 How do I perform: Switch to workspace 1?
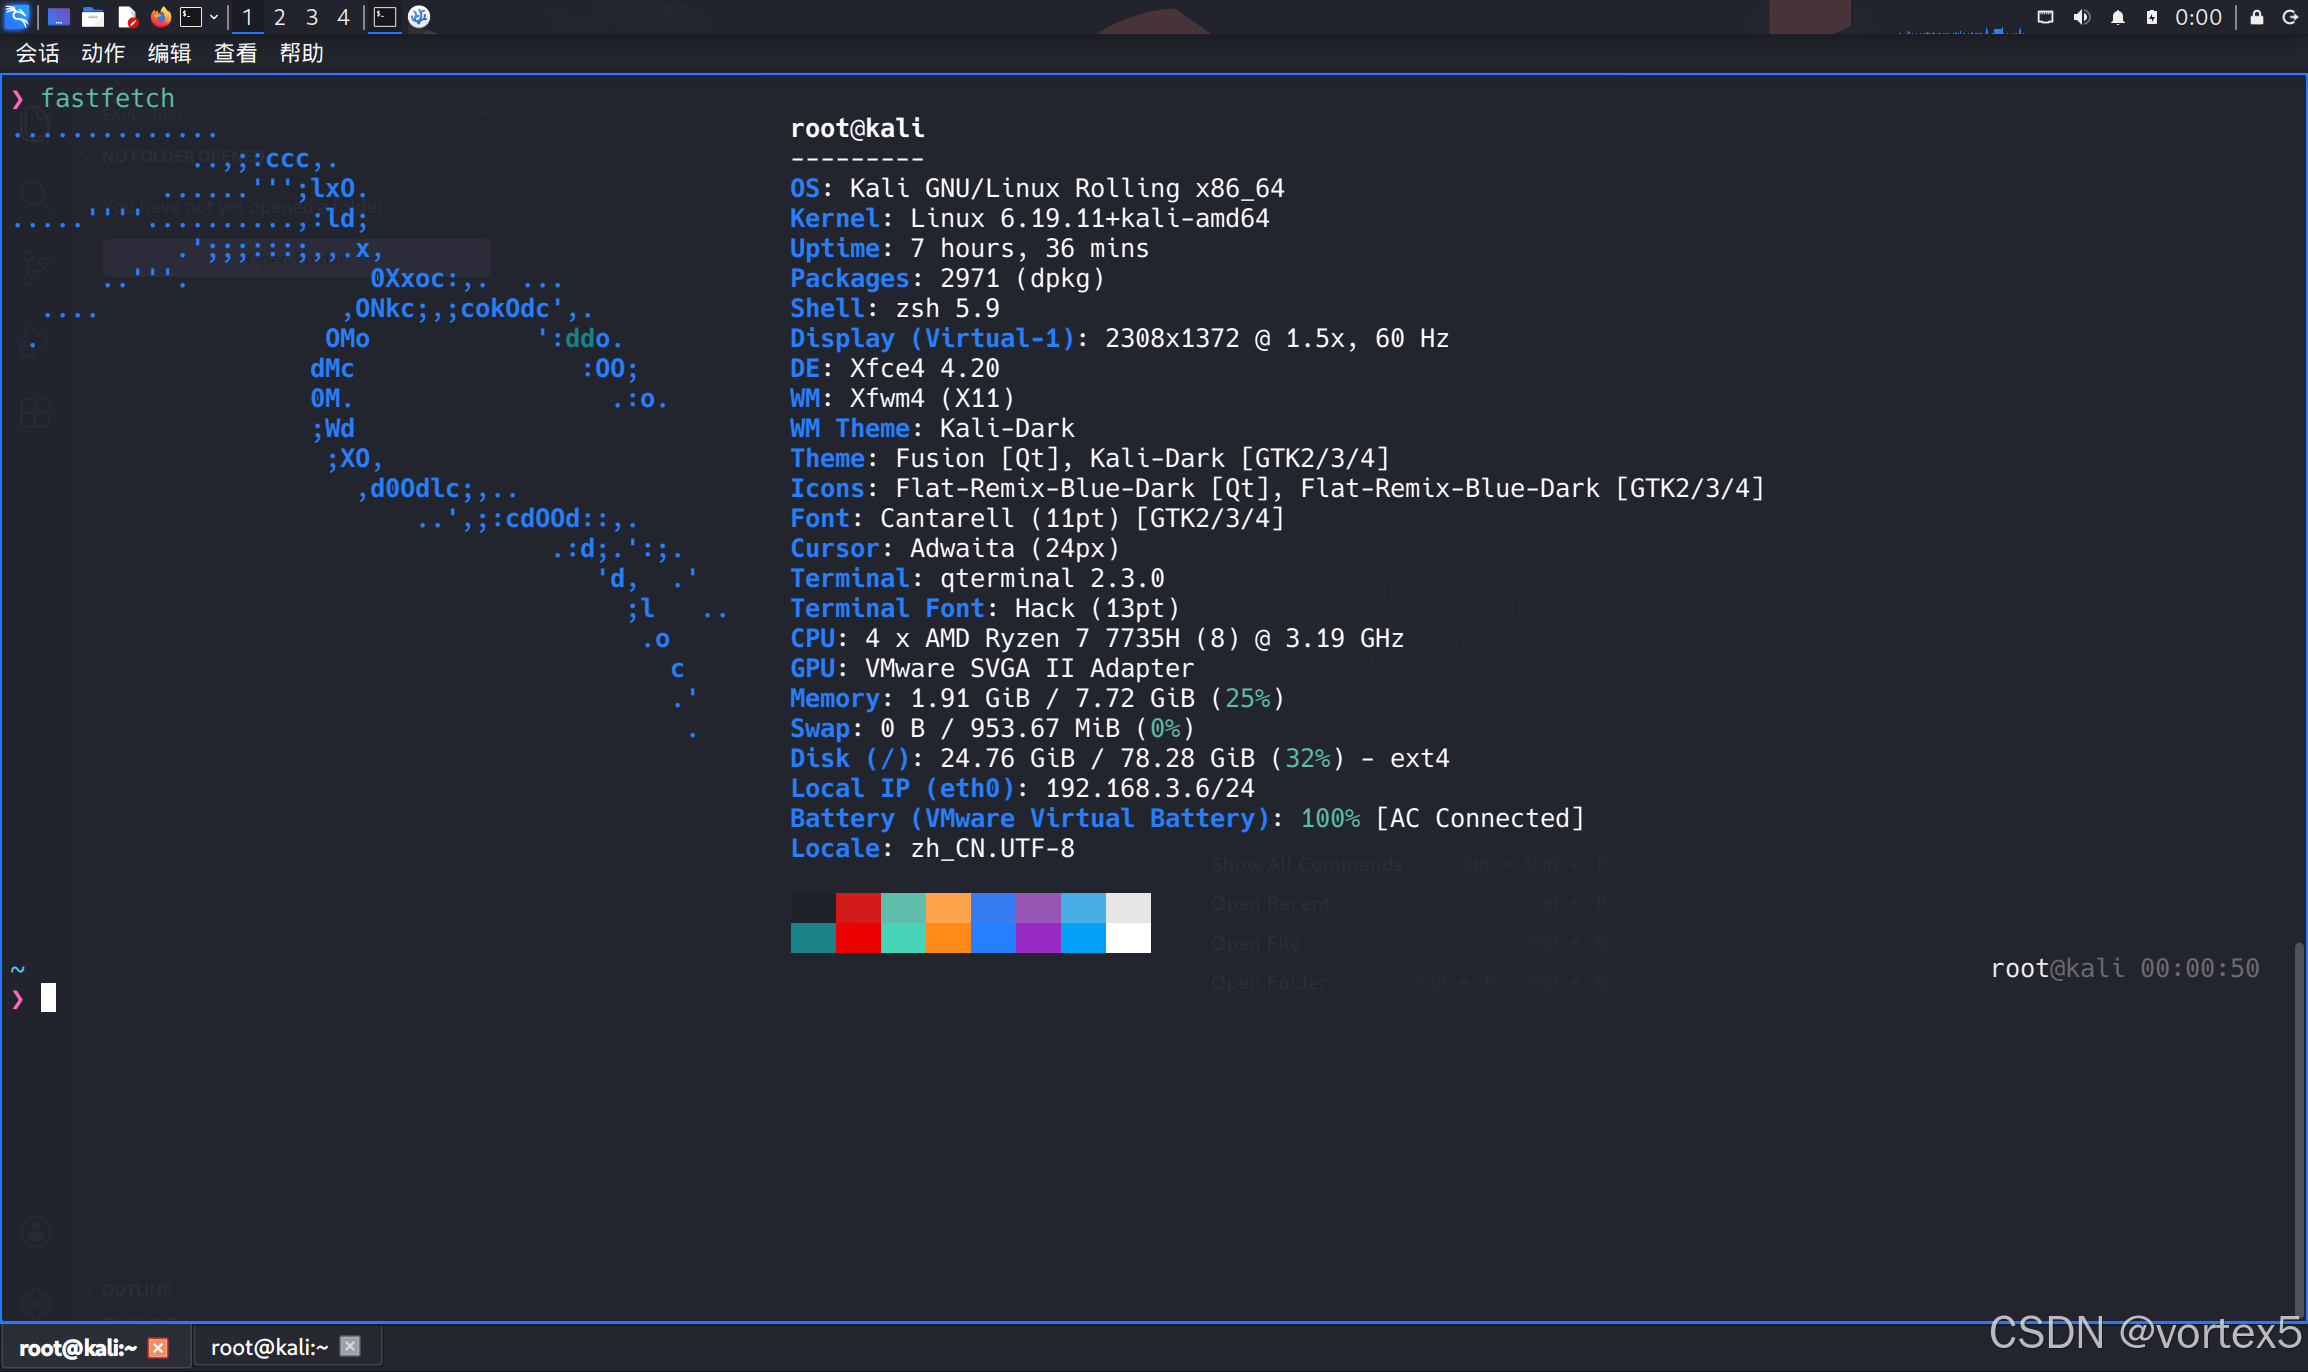[x=247, y=17]
